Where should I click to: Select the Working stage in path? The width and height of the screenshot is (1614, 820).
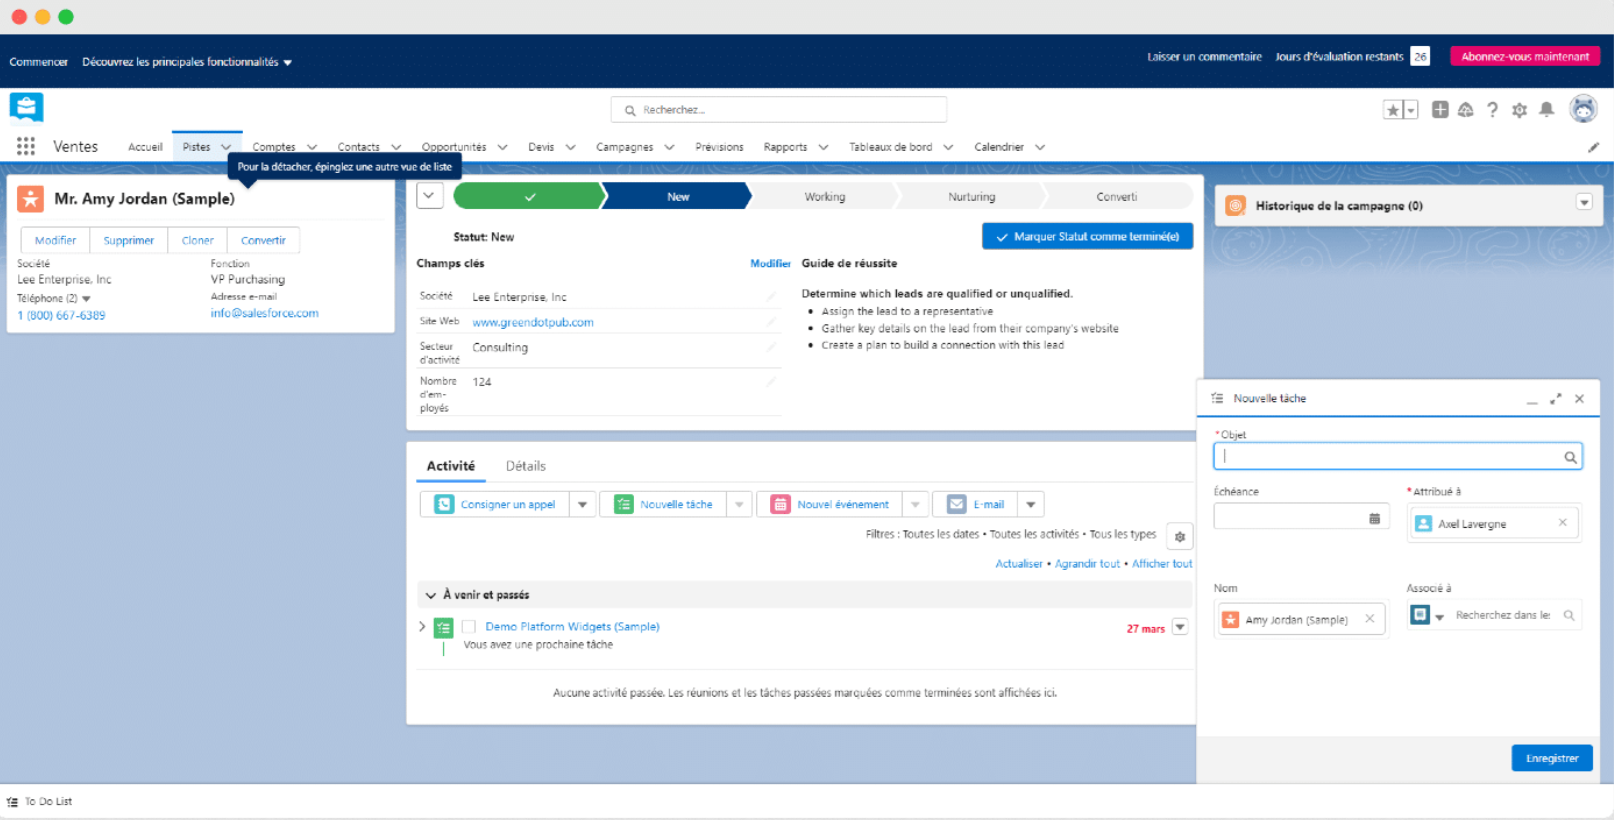[x=824, y=197]
